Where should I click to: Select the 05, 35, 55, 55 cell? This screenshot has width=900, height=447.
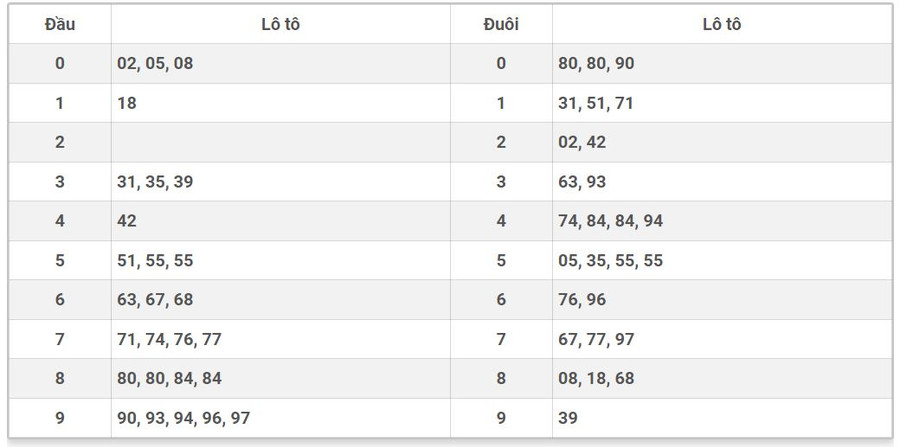(x=610, y=261)
